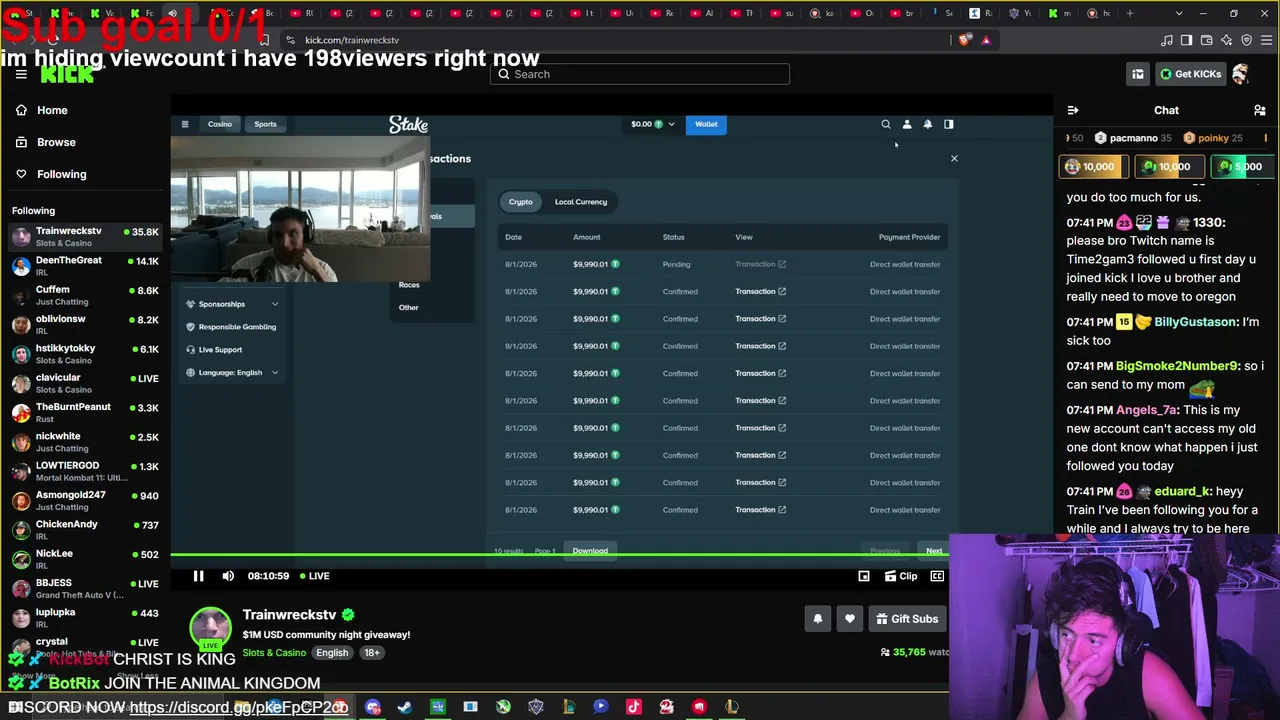Screen dimensions: 1280x720
Task: Click the Gift Subs button
Action: point(907,619)
